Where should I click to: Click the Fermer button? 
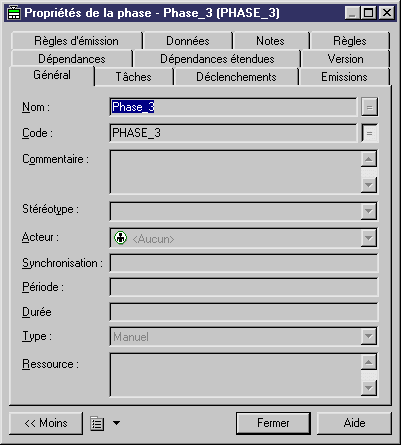pyautogui.click(x=273, y=423)
